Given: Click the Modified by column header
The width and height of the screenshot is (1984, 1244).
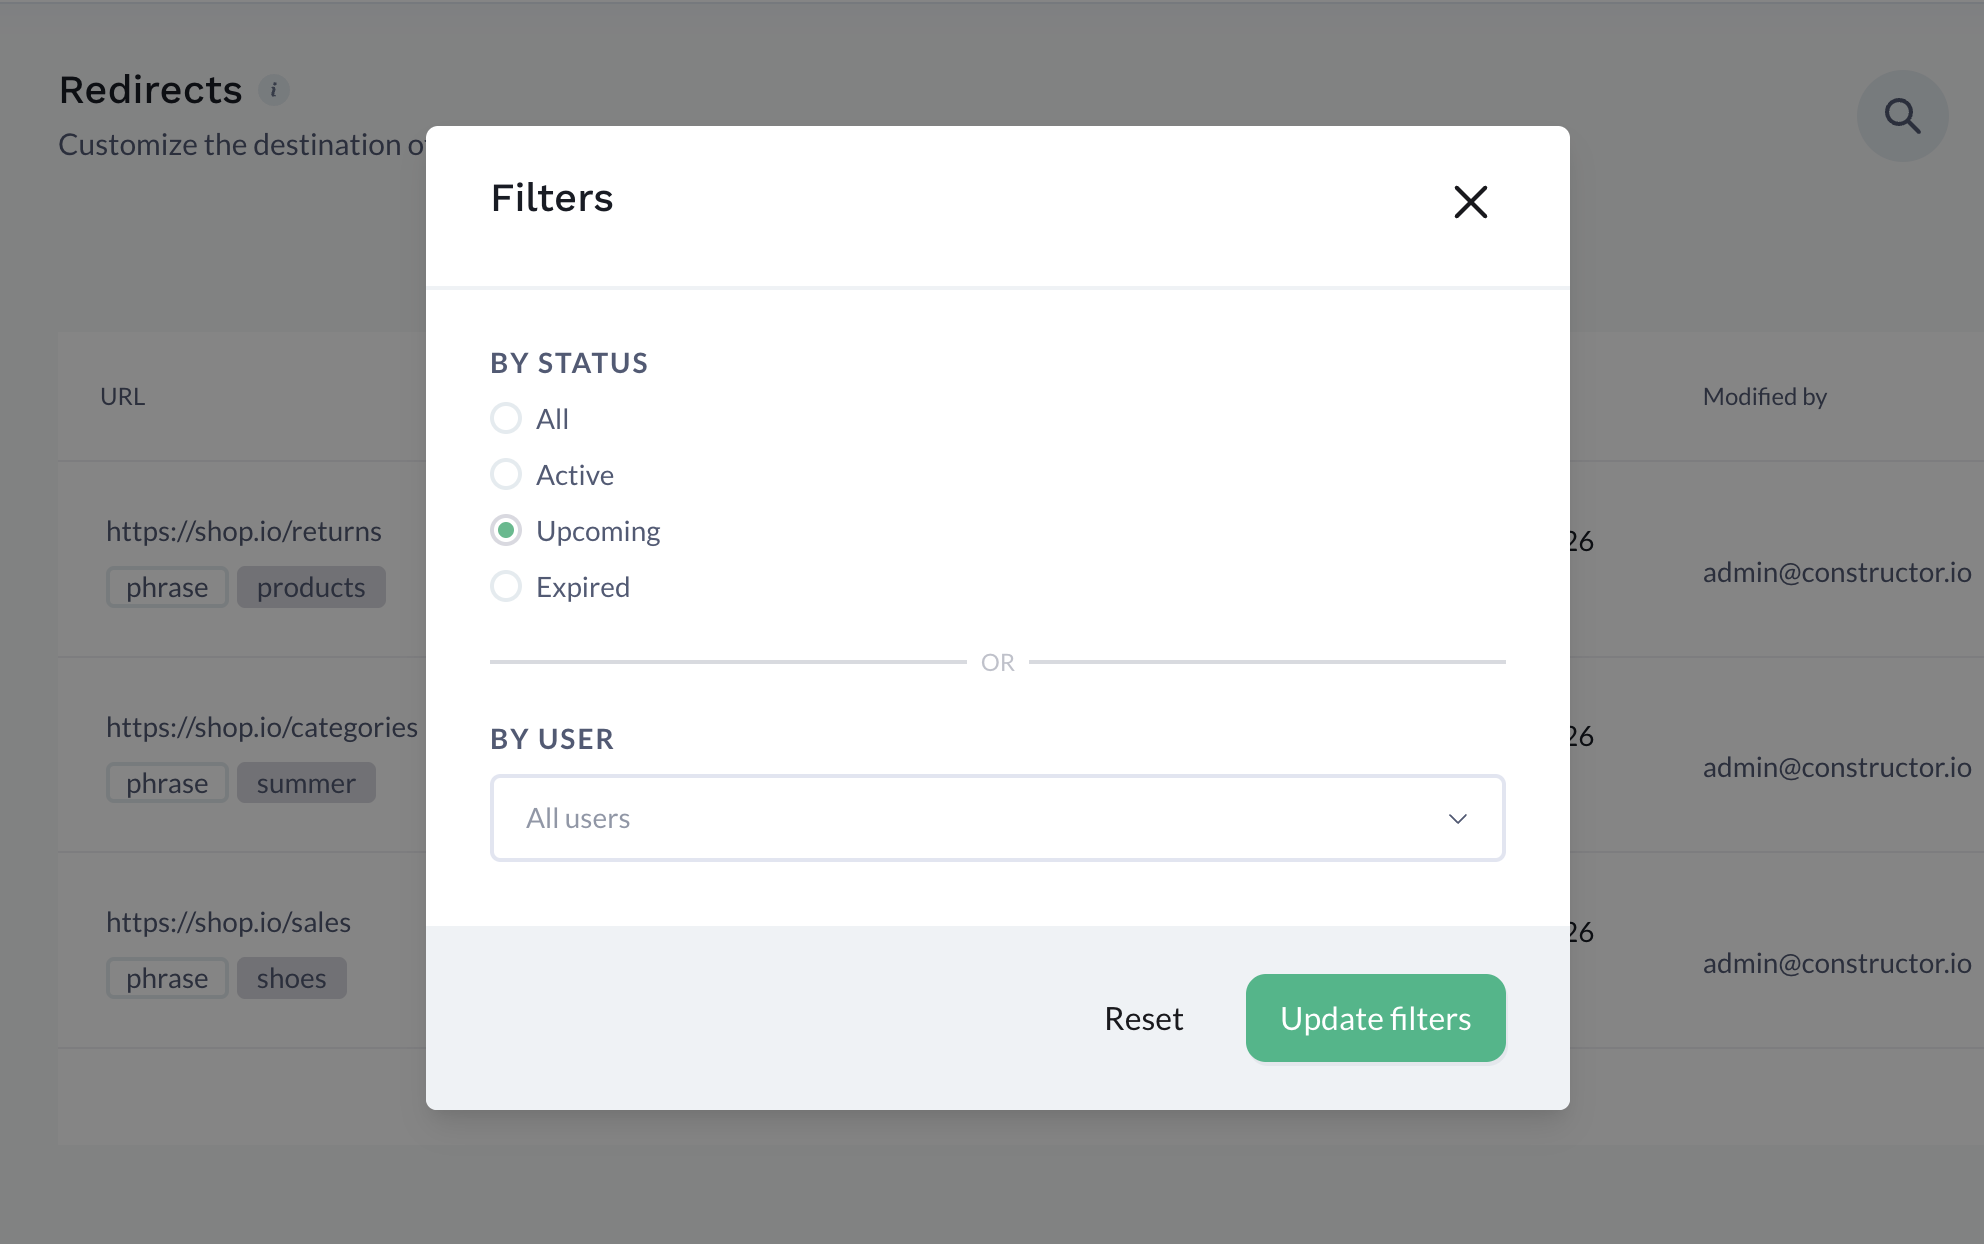Looking at the screenshot, I should [1764, 397].
